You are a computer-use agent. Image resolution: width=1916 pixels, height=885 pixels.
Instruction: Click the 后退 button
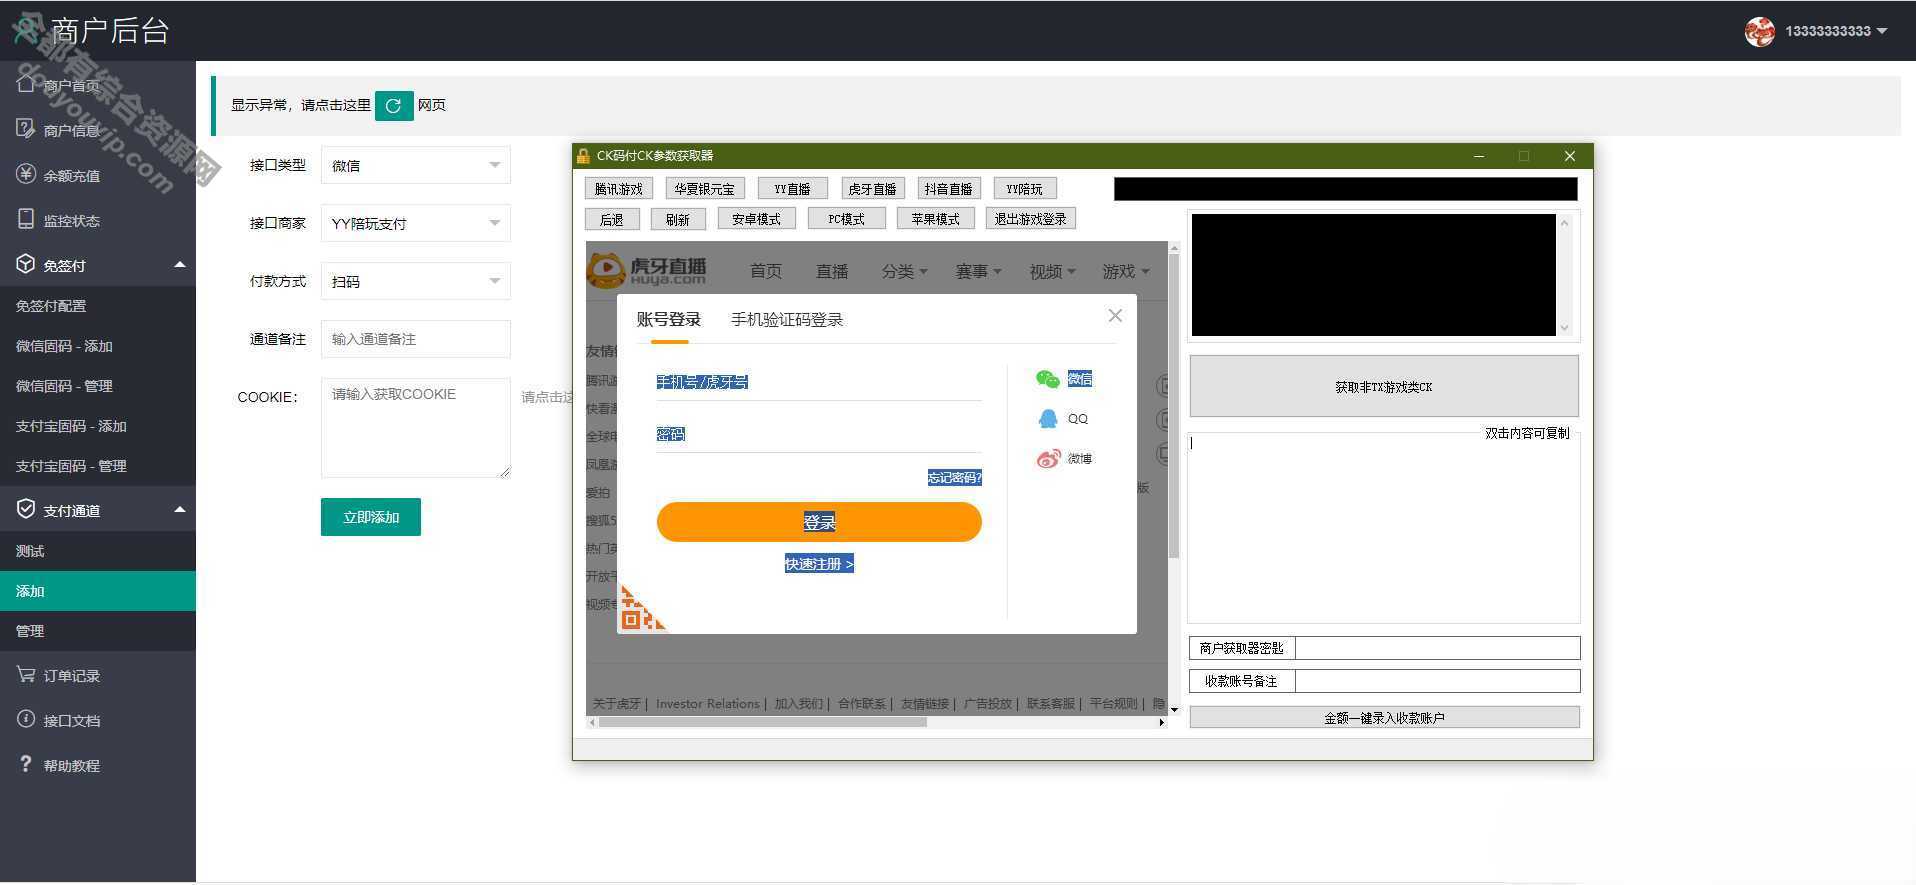[x=612, y=219]
